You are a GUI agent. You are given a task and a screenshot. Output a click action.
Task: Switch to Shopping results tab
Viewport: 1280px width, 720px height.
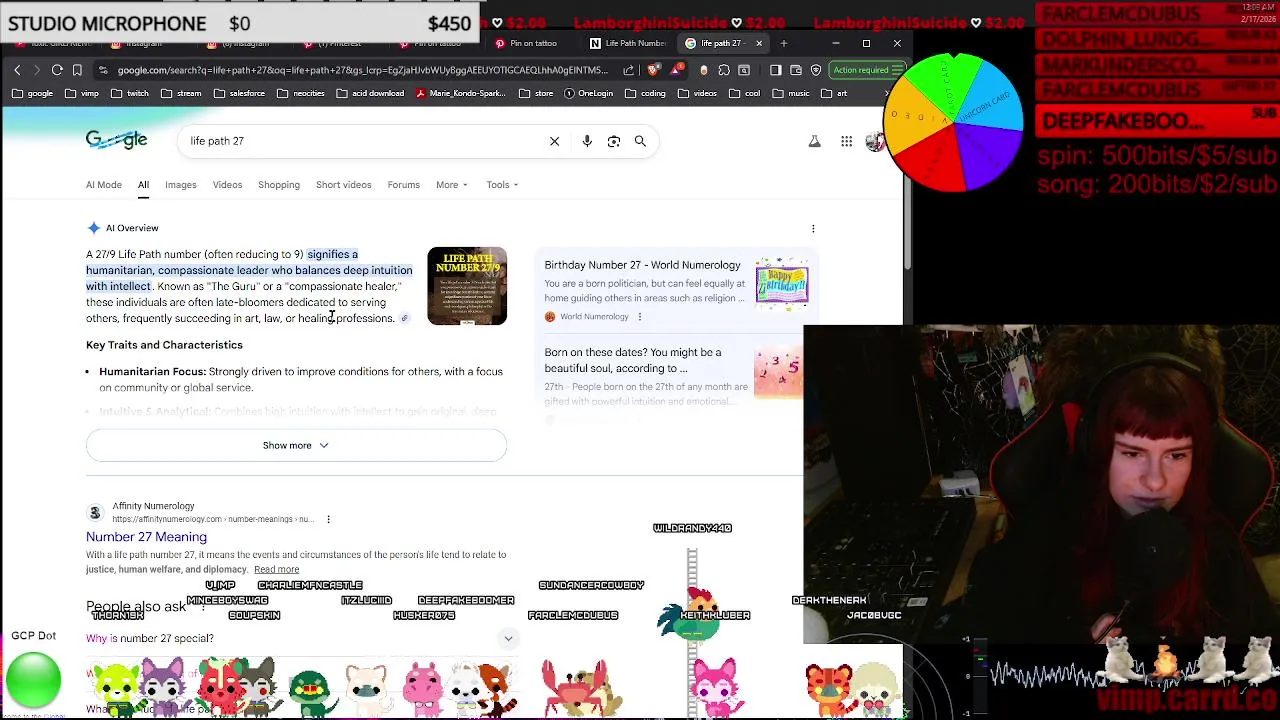[279, 185]
